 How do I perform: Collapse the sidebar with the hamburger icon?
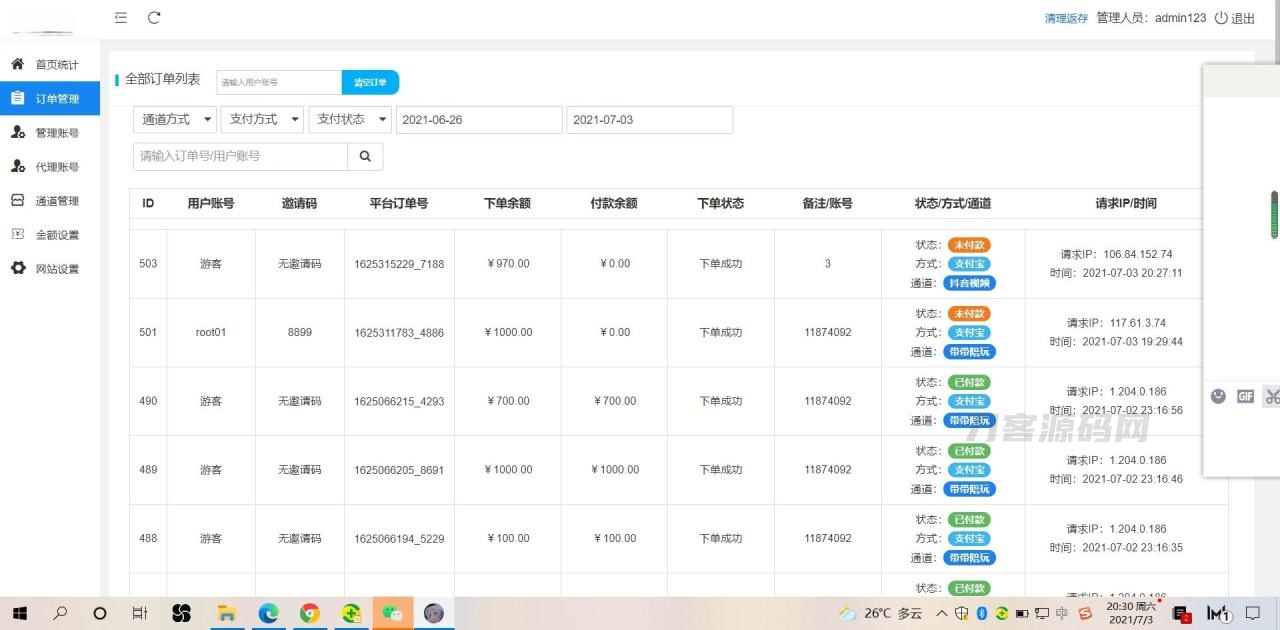point(120,17)
